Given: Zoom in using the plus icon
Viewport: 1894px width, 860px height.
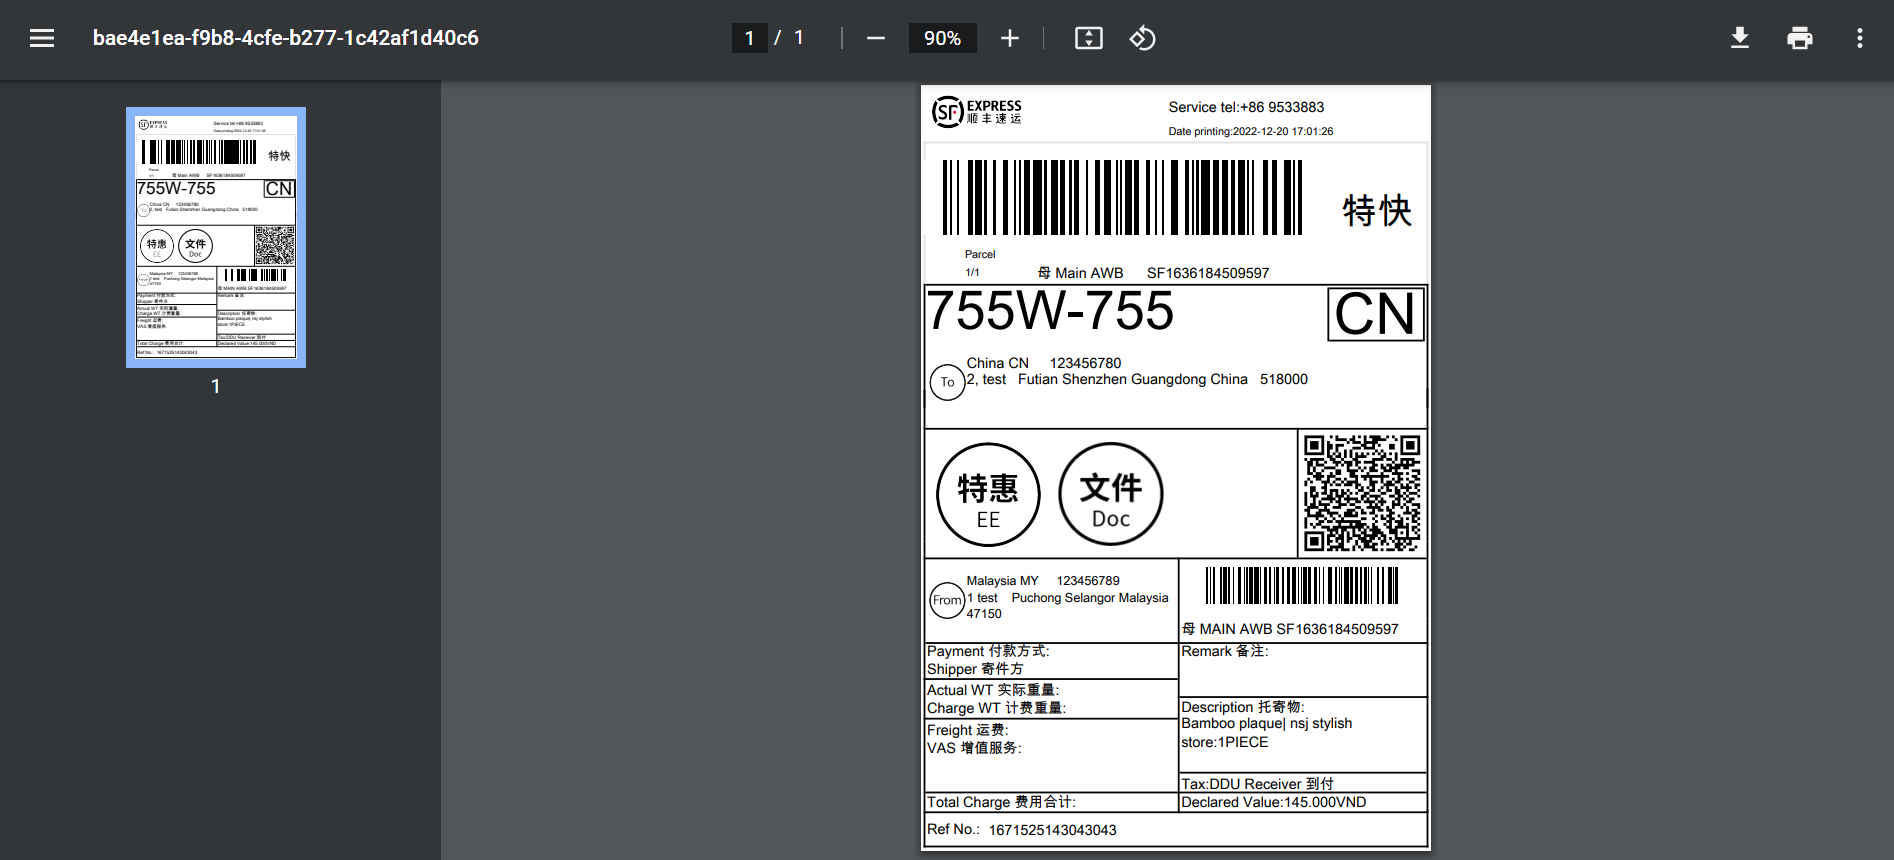Looking at the screenshot, I should click(1010, 38).
